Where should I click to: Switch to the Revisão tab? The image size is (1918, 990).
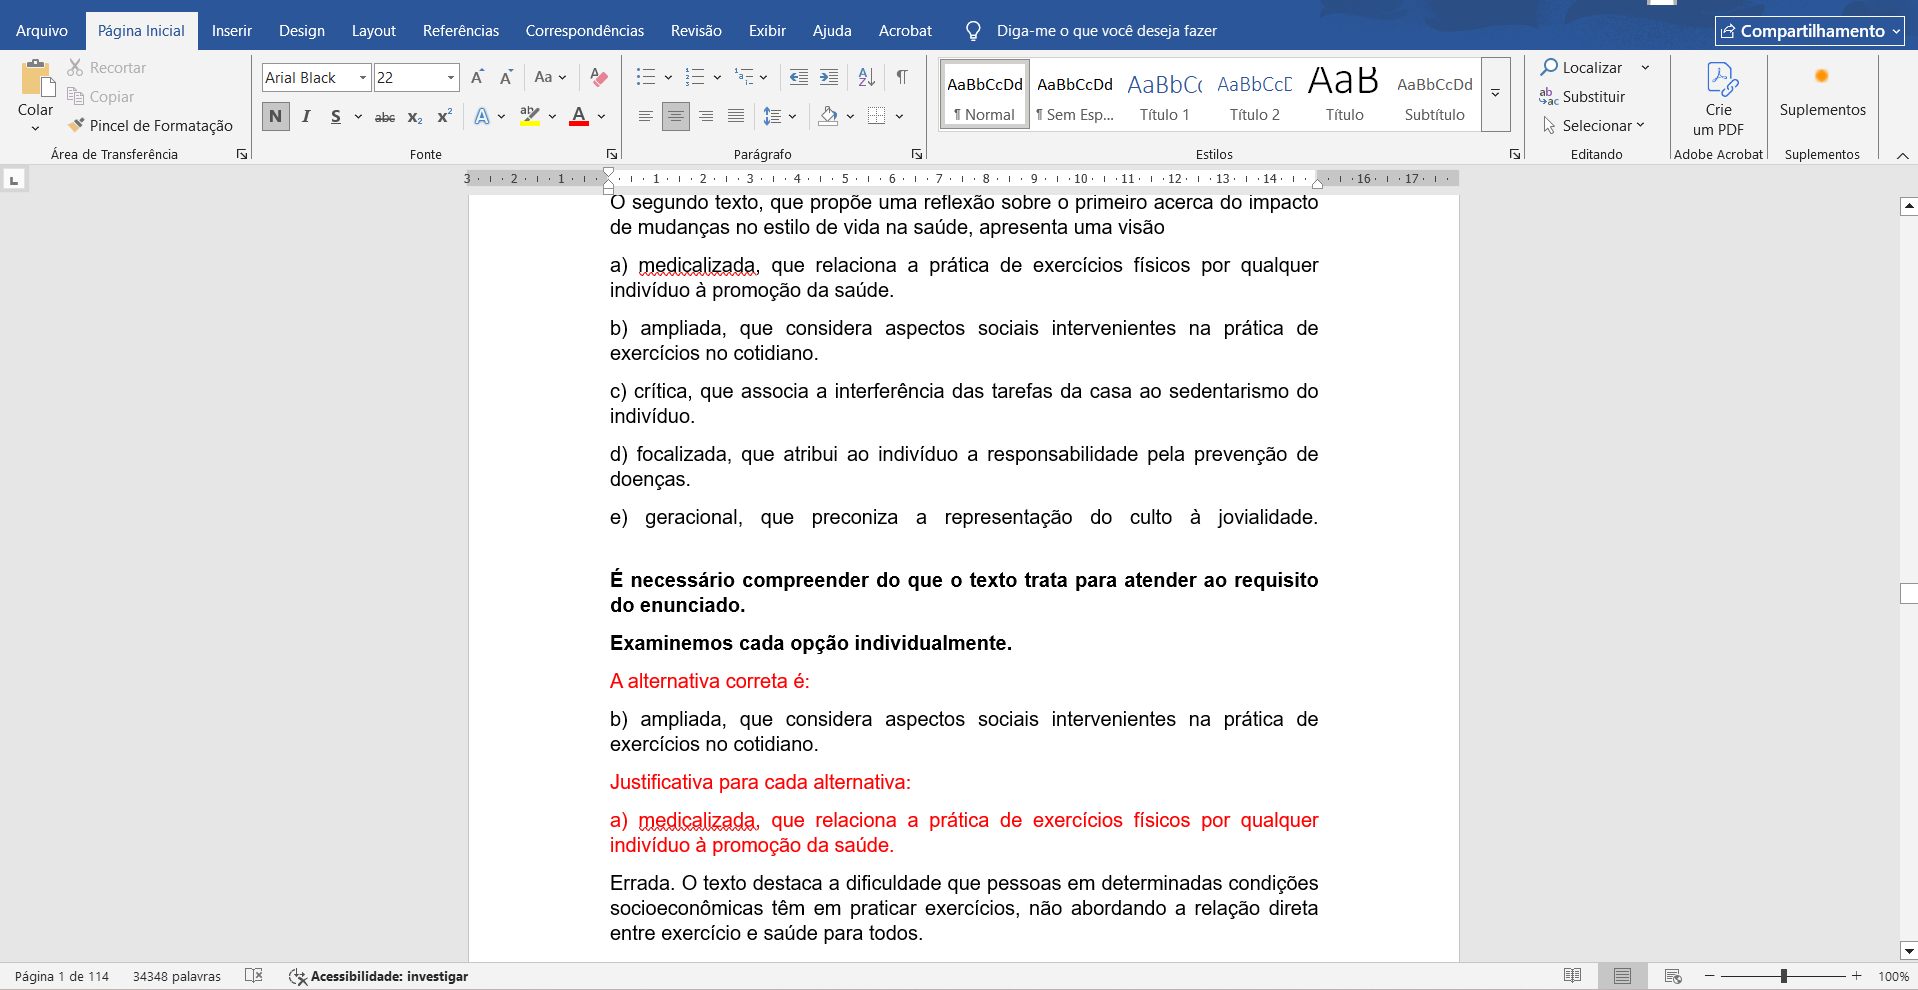(x=696, y=31)
